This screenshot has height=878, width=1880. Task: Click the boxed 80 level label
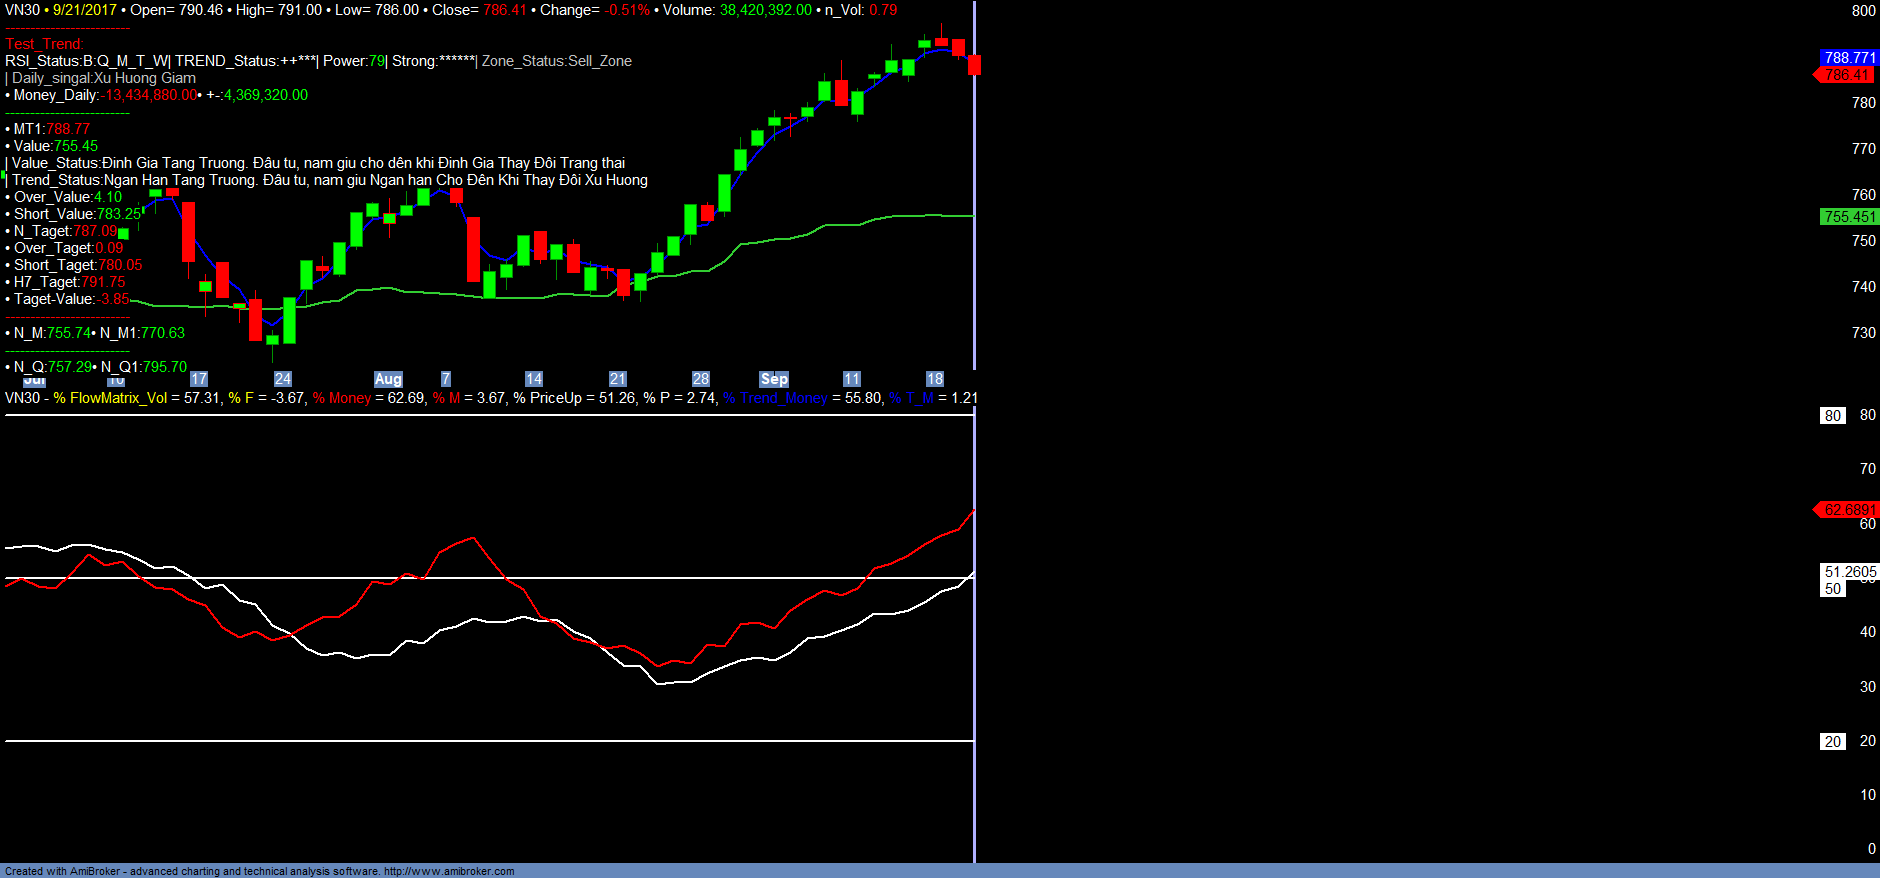click(1832, 416)
